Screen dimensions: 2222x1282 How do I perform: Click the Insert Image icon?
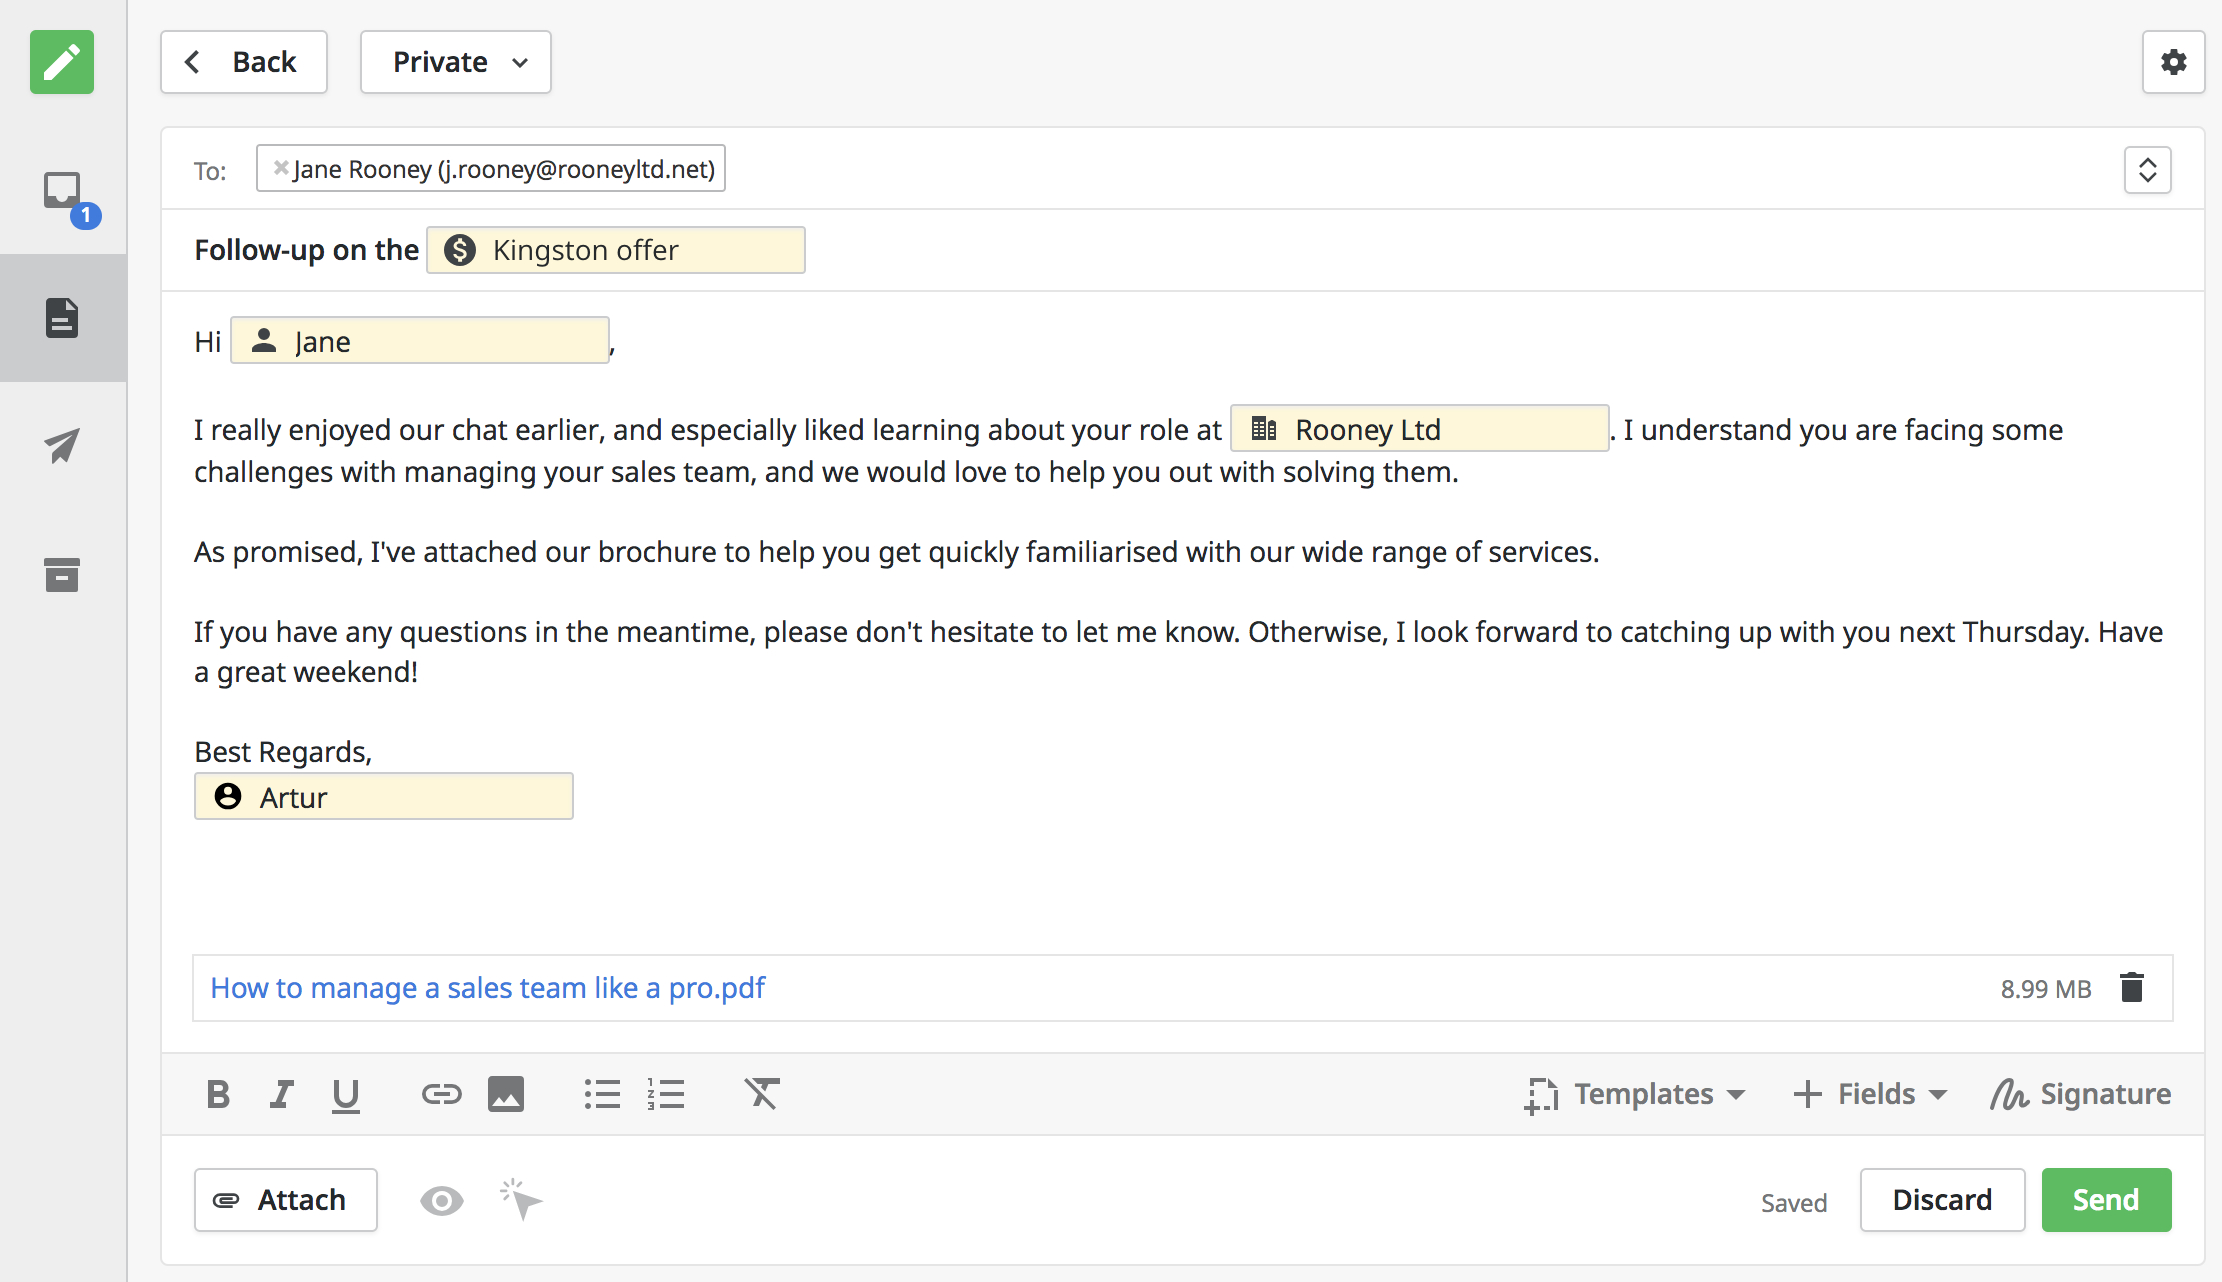tap(505, 1093)
